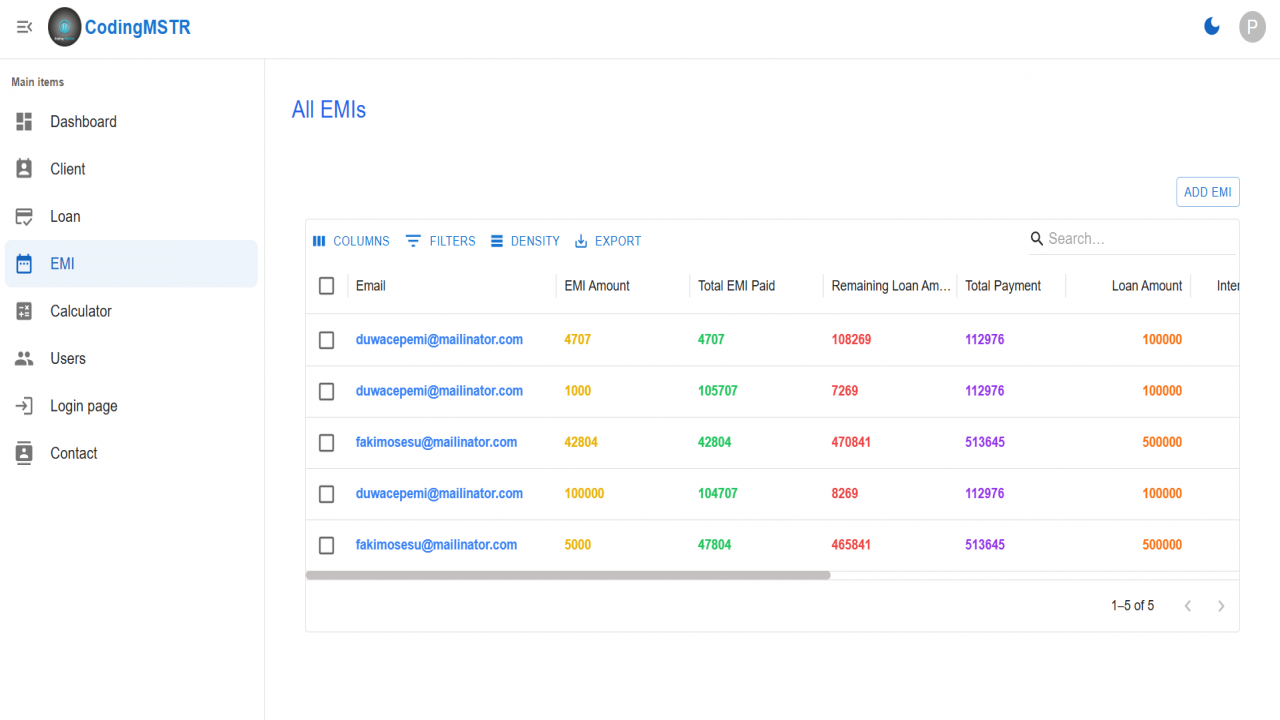The image size is (1280, 720).
Task: Toggle dark mode moon icon
Action: pyautogui.click(x=1212, y=27)
